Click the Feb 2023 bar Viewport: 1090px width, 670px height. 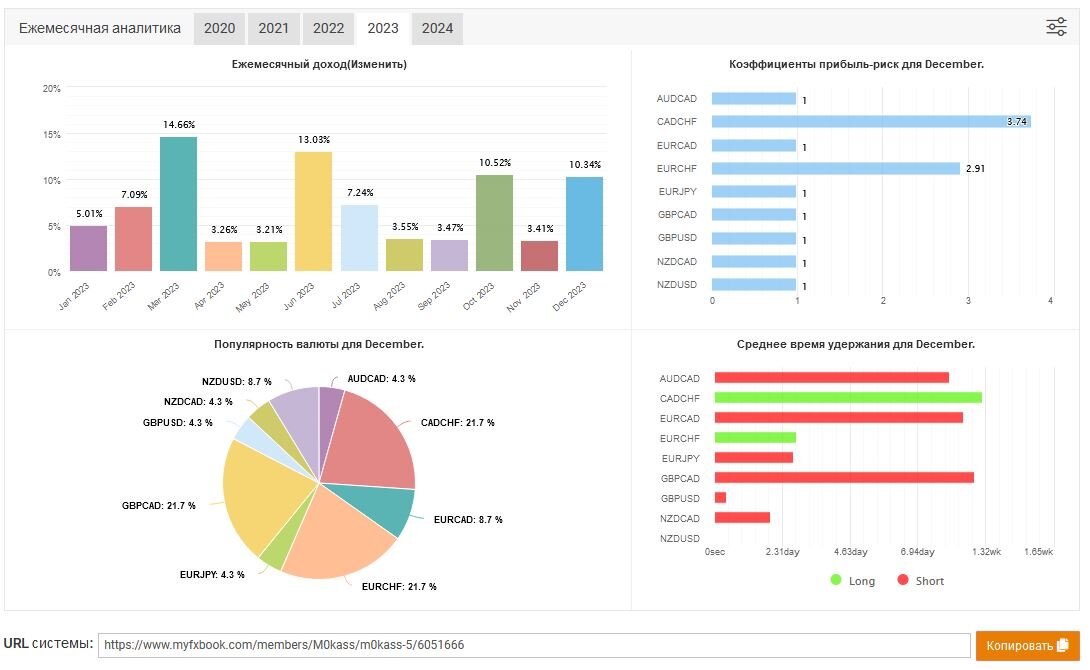133,238
